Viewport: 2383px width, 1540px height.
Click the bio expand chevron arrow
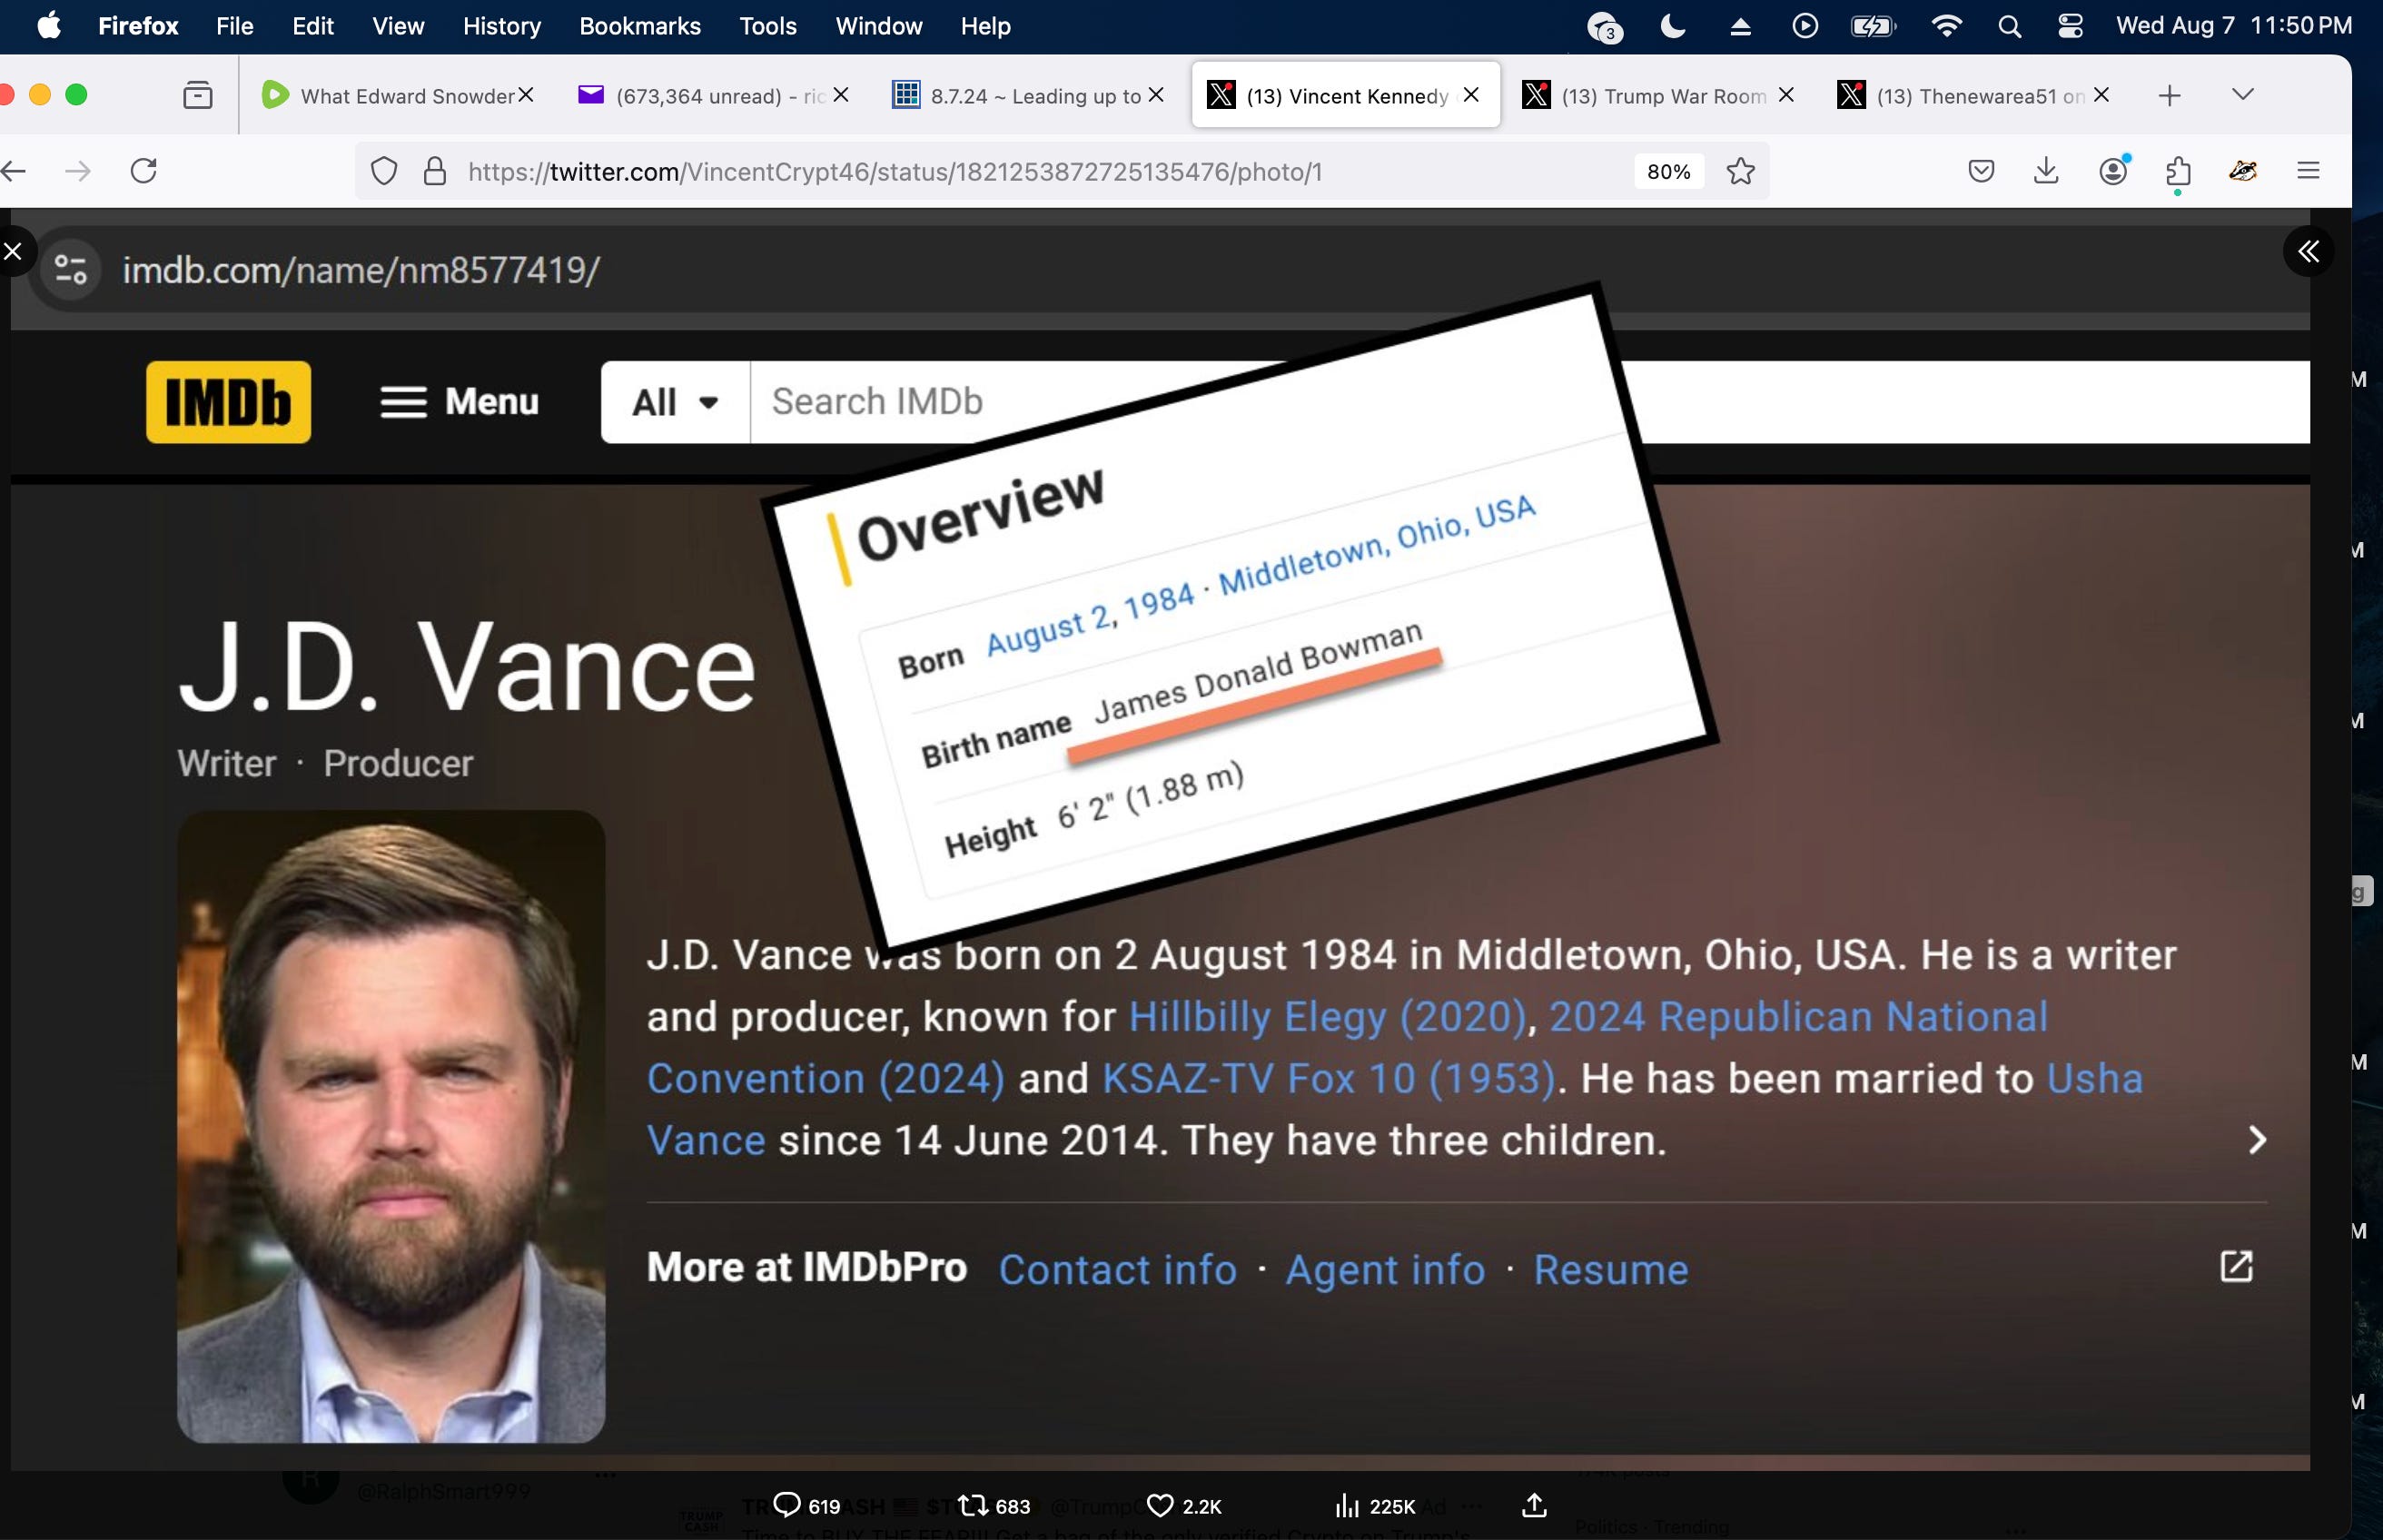2256,1140
